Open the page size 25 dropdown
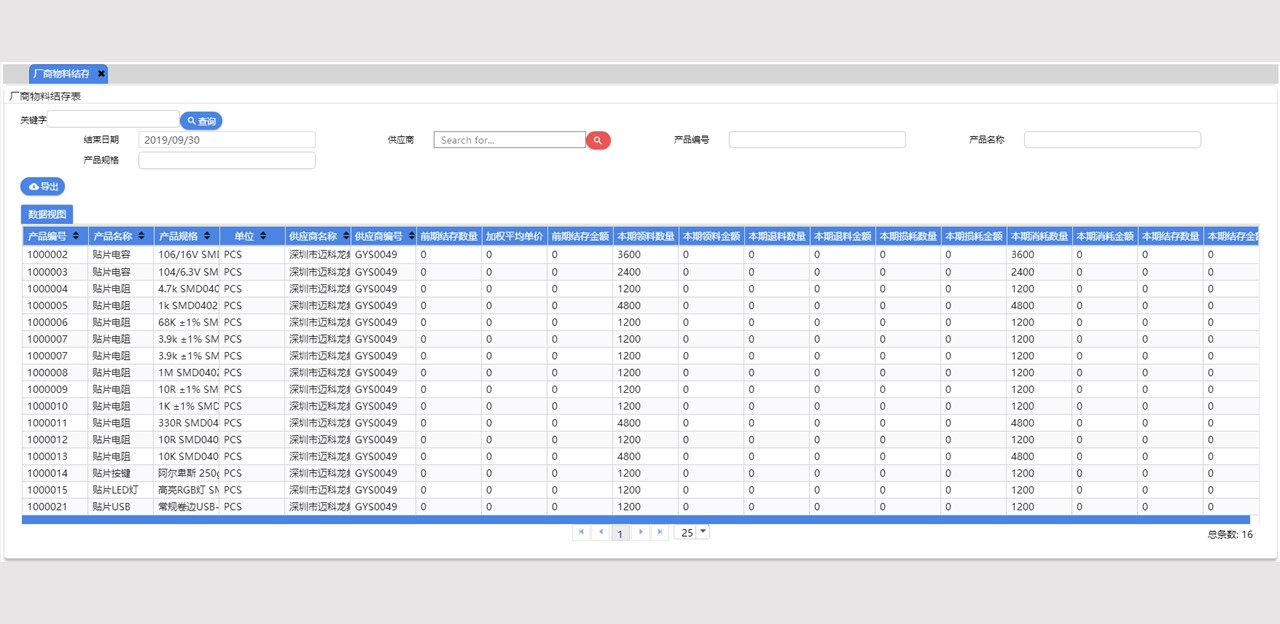 coord(692,532)
